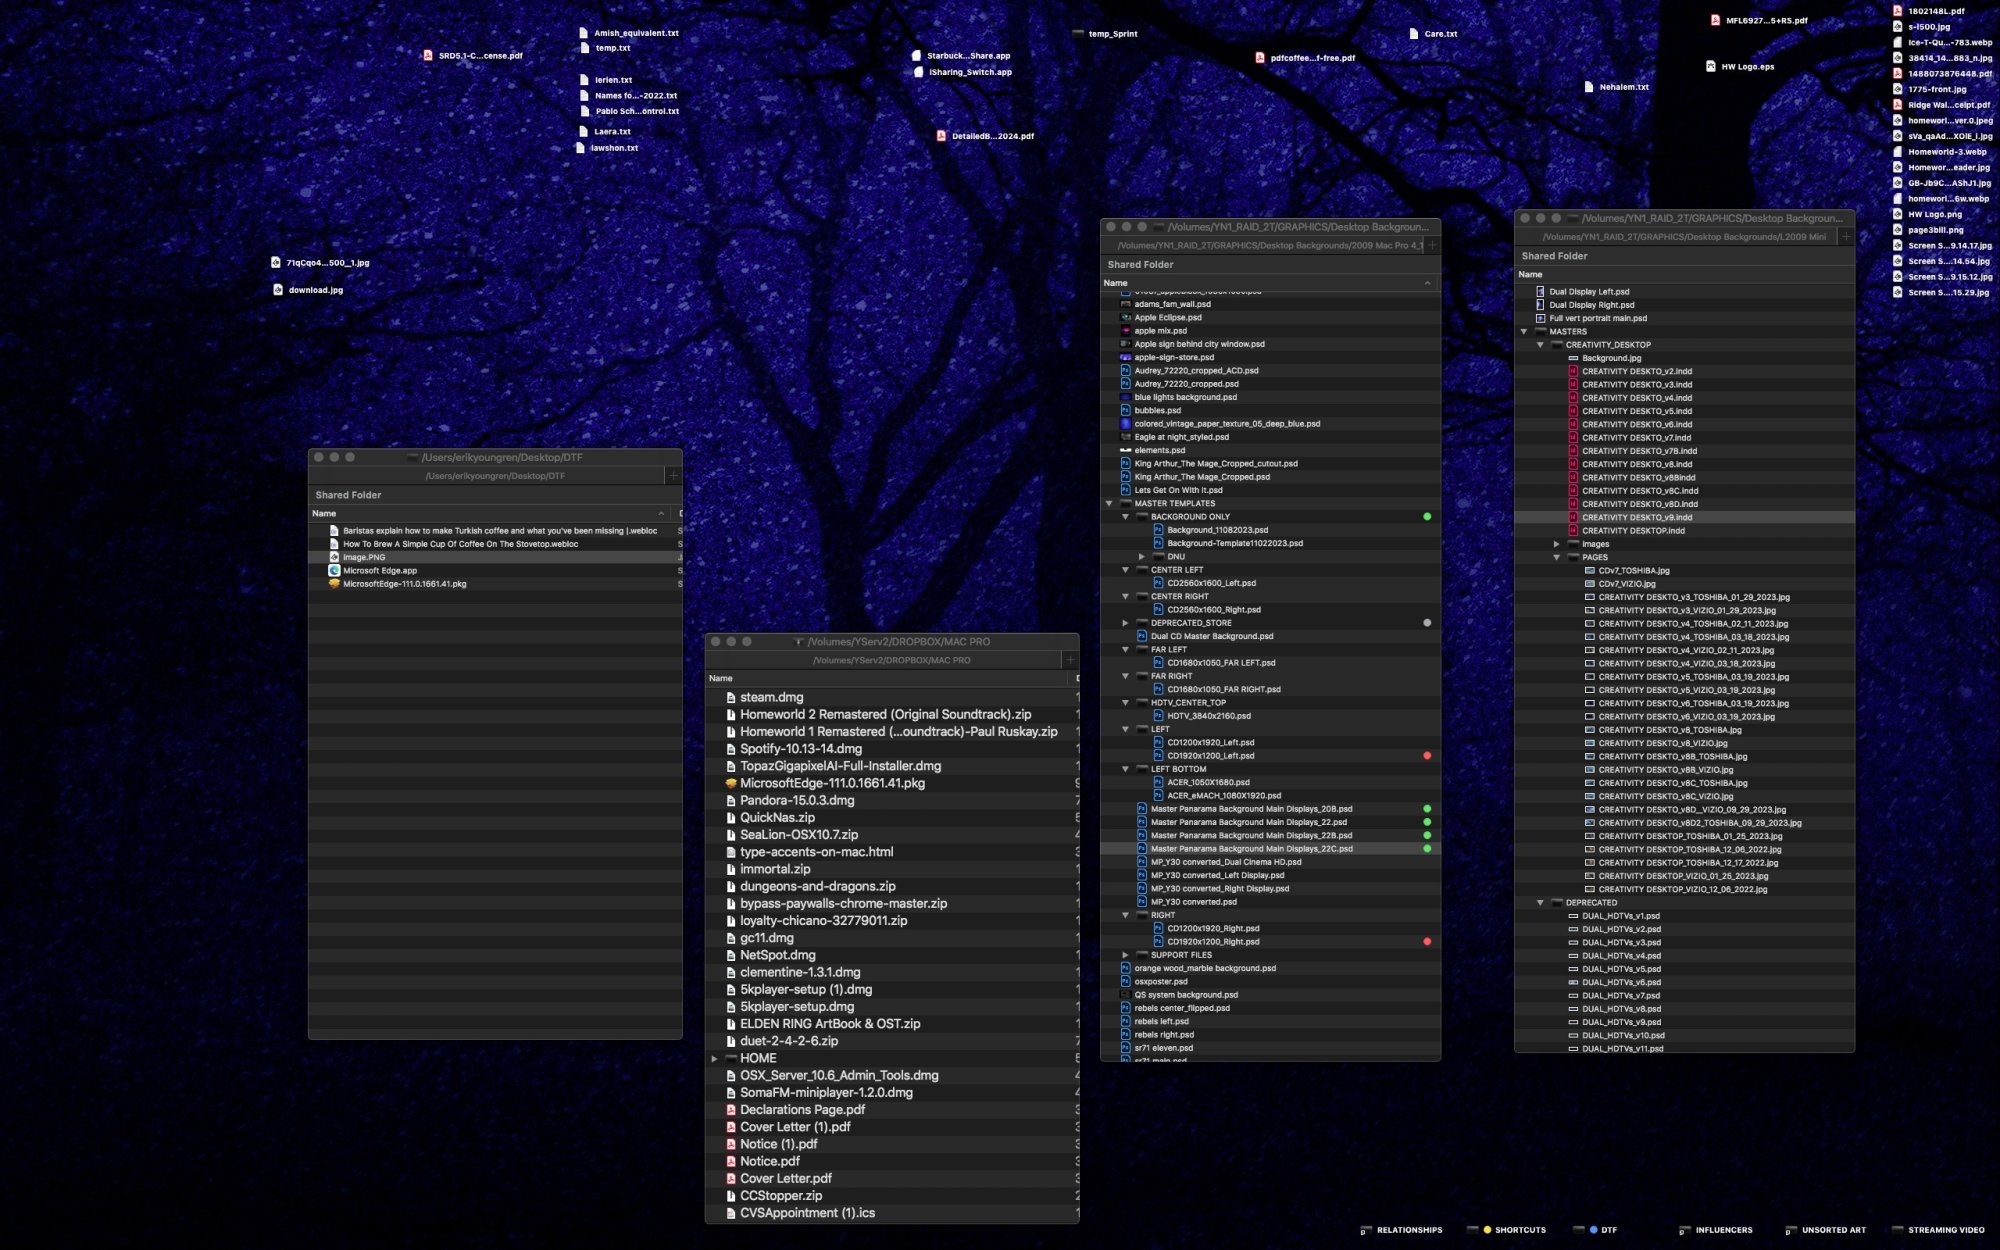The width and height of the screenshot is (2000, 1250).
Task: Add a new tab in the DTF window
Action: pos(673,476)
